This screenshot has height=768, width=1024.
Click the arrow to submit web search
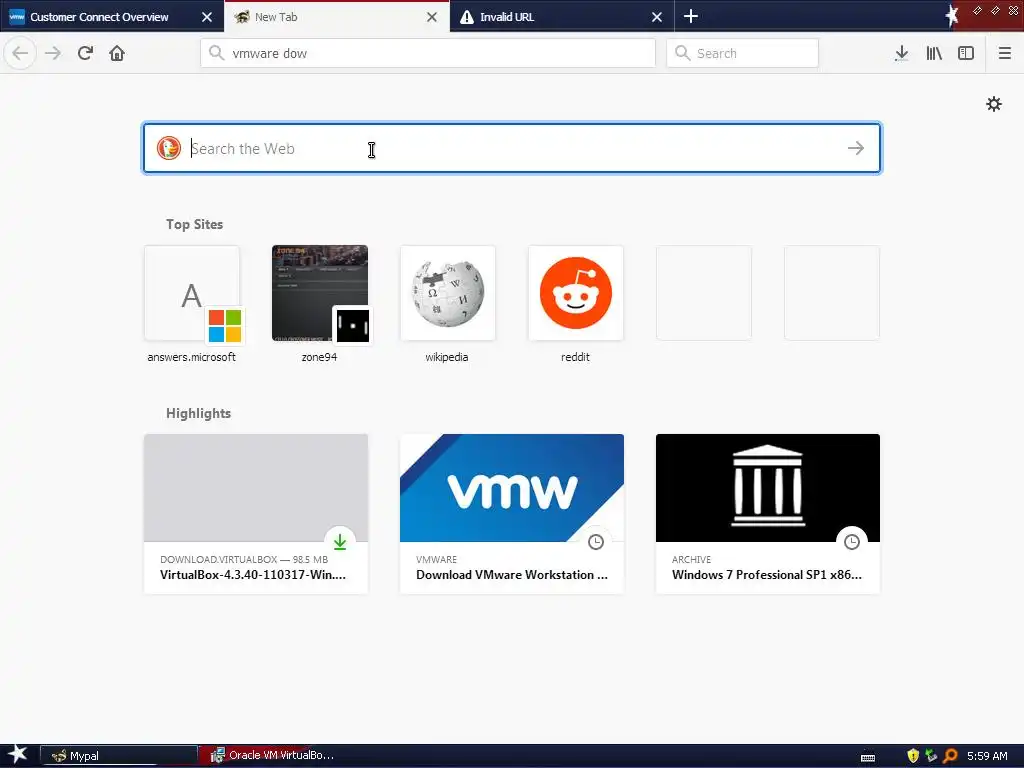(856, 148)
